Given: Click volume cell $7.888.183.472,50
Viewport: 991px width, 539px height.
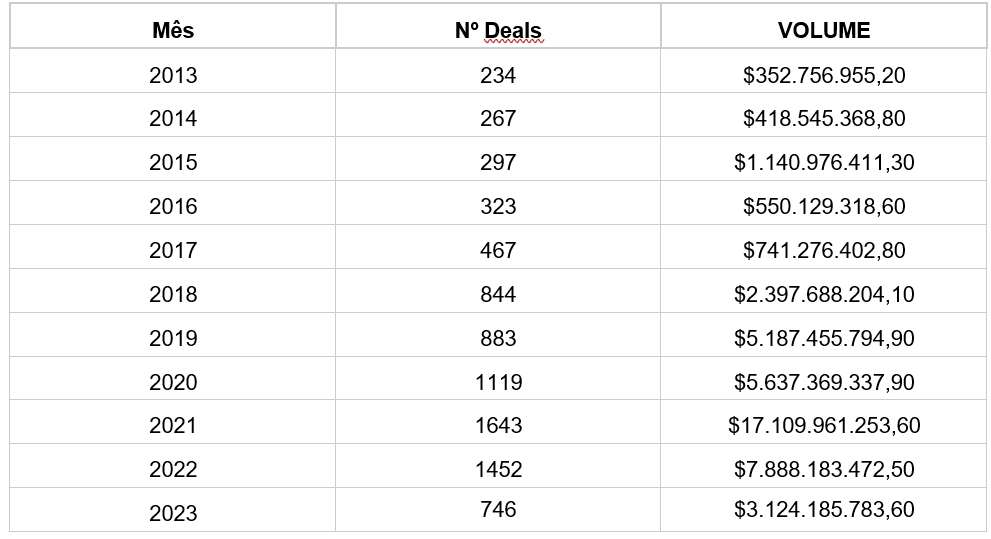Looking at the screenshot, I should [824, 469].
